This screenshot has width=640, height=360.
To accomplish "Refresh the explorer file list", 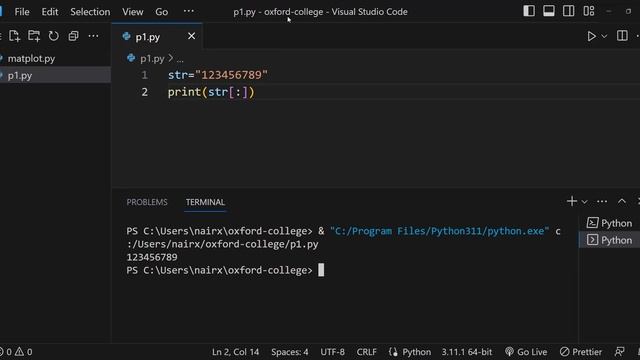I will tap(53, 36).
